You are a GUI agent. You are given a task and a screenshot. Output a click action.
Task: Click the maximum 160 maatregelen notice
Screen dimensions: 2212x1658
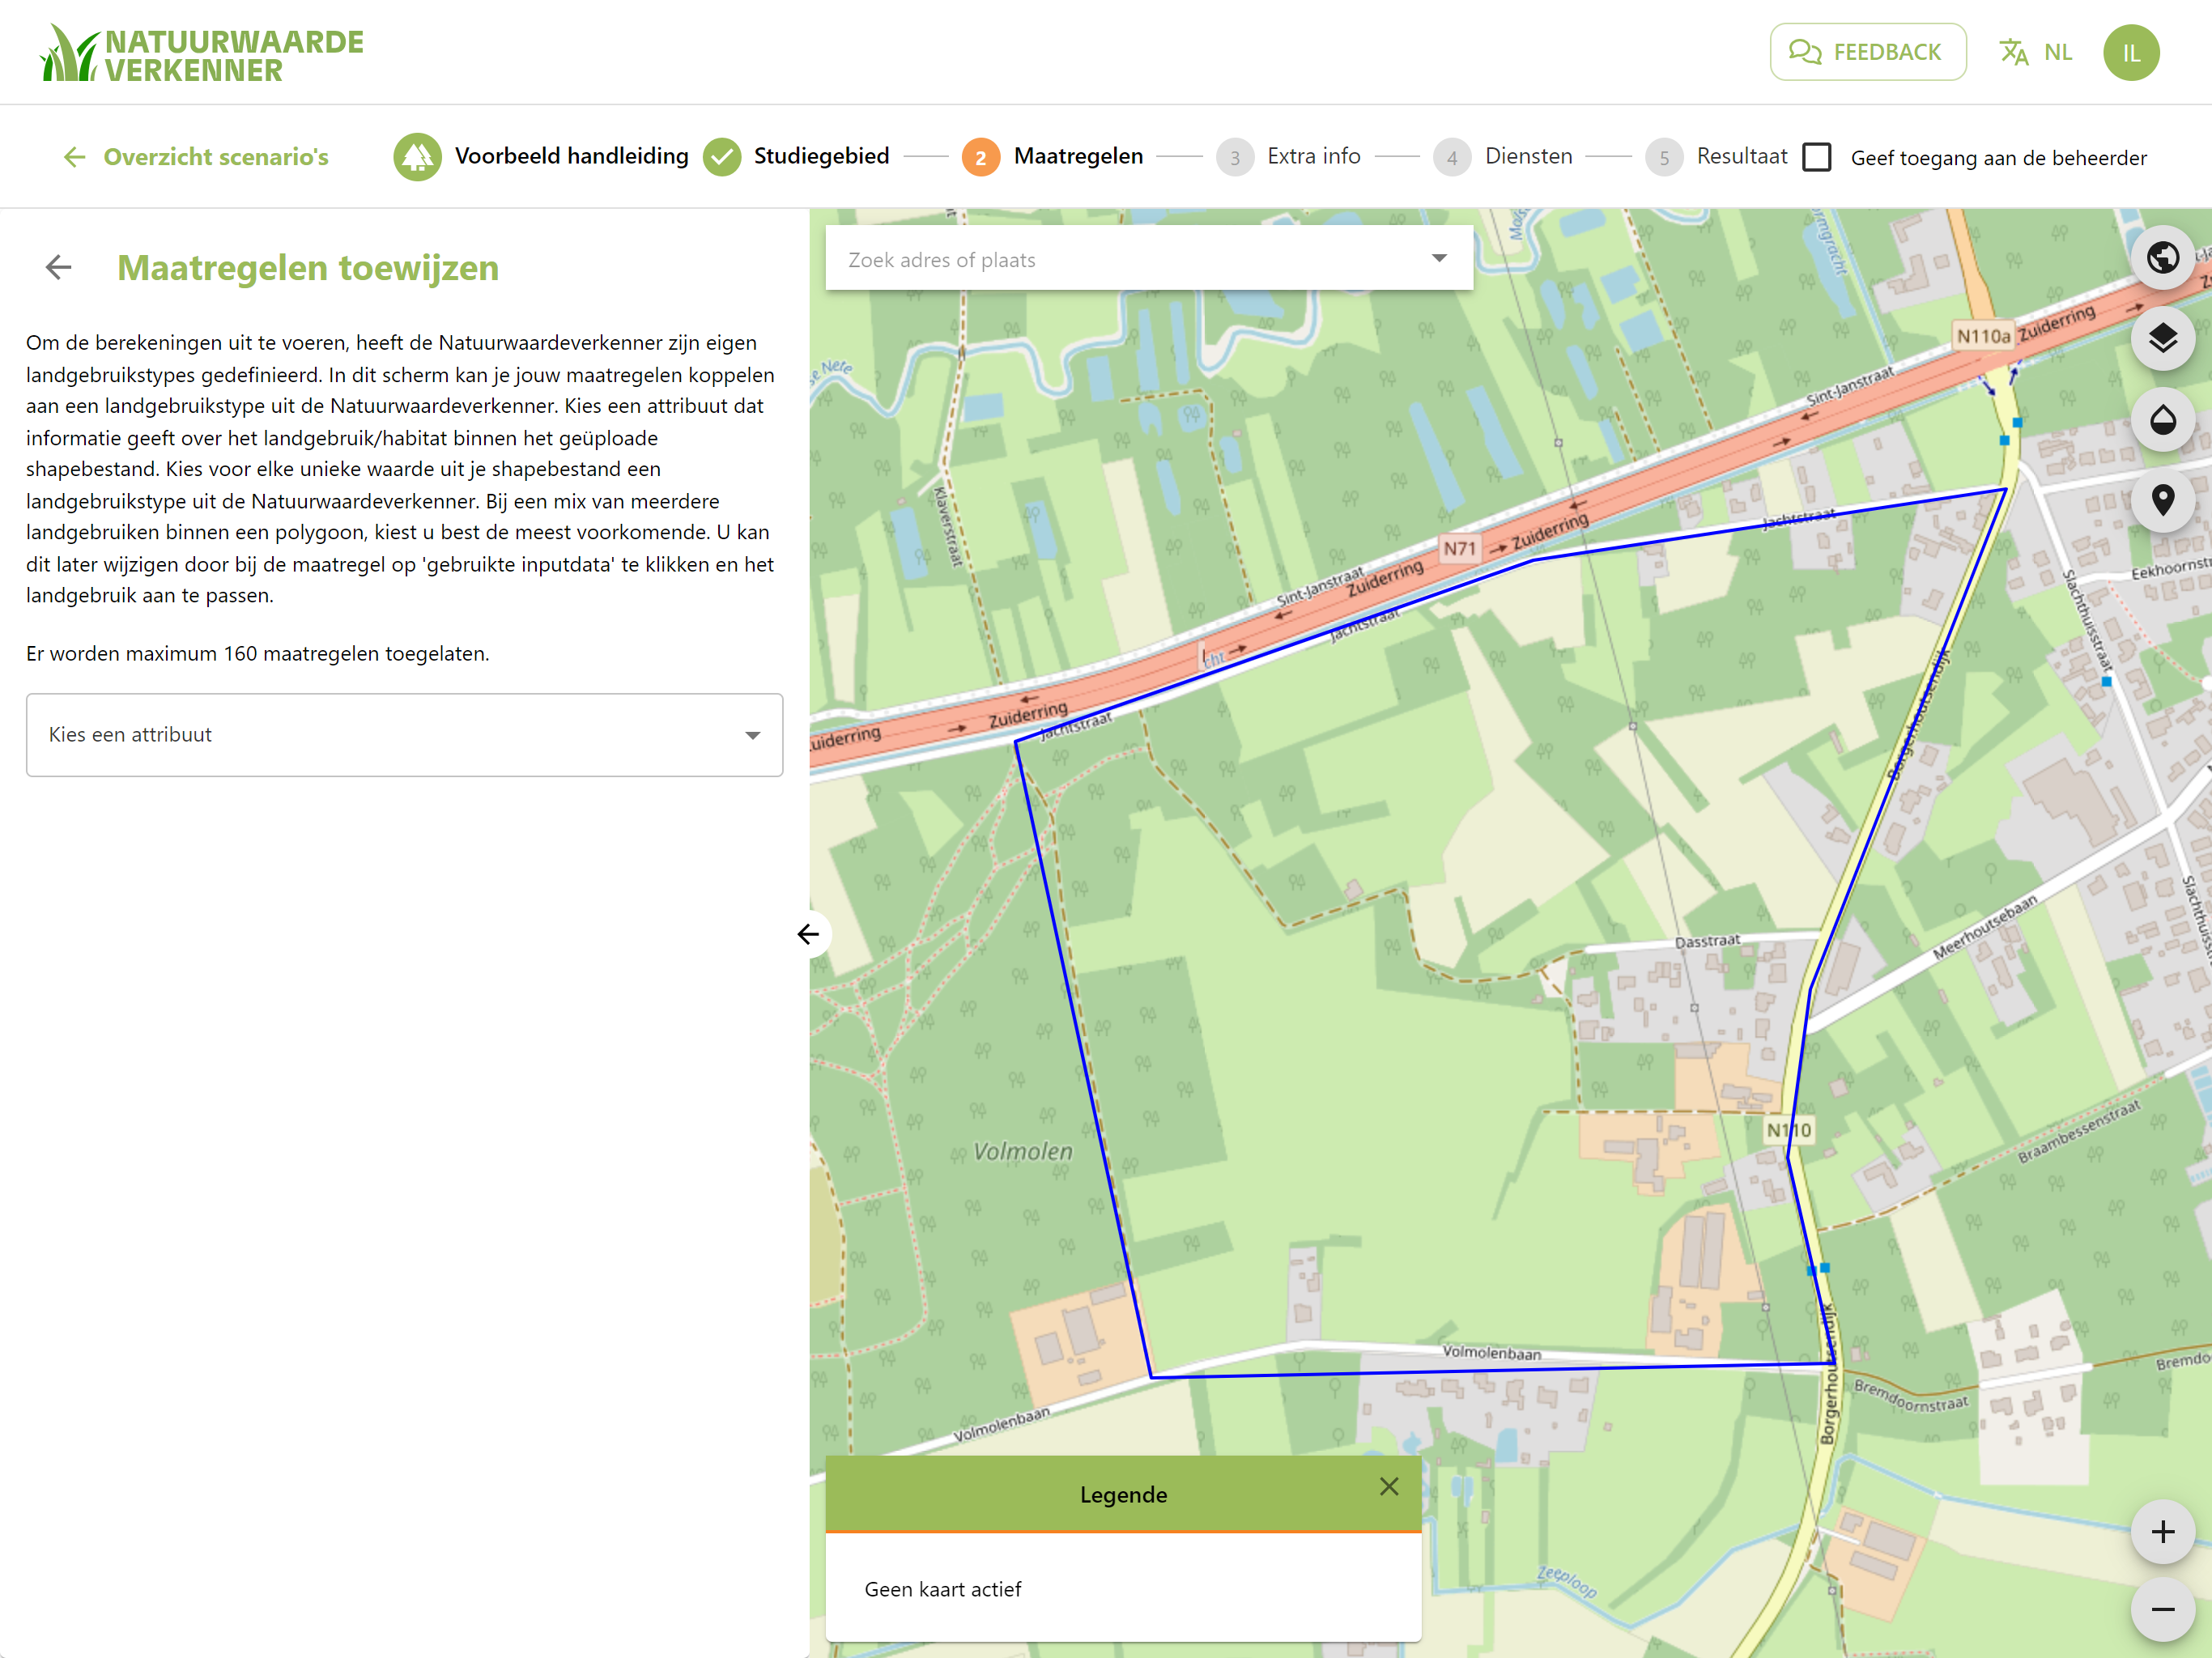pos(258,654)
